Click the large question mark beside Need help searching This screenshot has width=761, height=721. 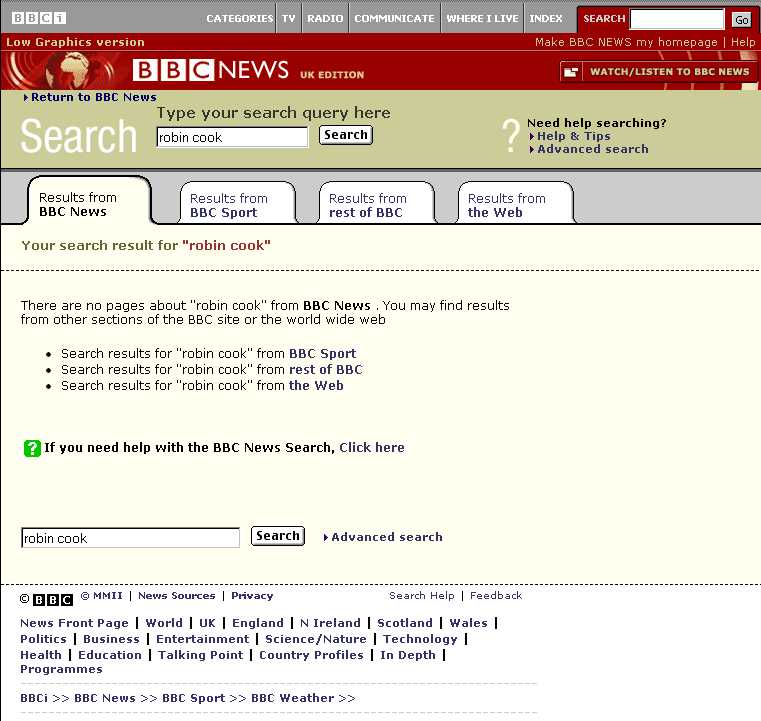point(511,136)
